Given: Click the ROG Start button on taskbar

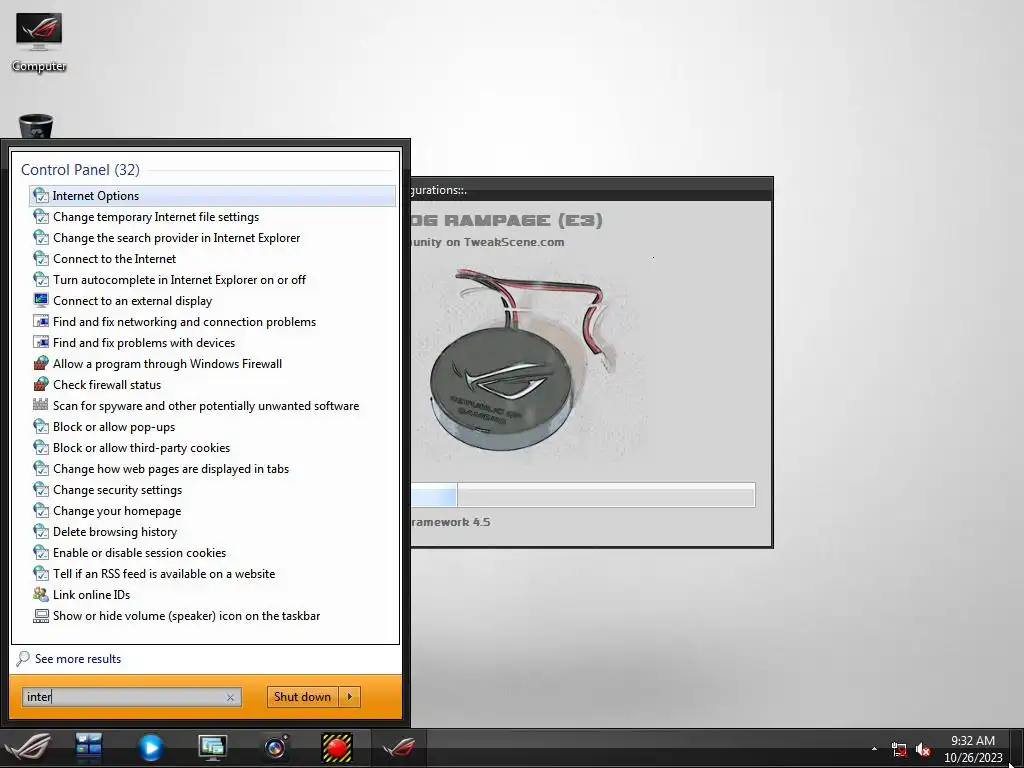Looking at the screenshot, I should coord(27,747).
